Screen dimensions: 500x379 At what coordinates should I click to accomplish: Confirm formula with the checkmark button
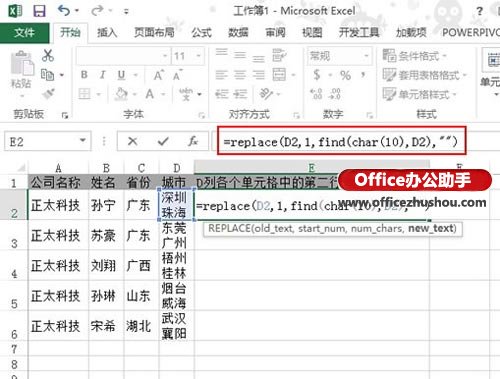[163, 141]
